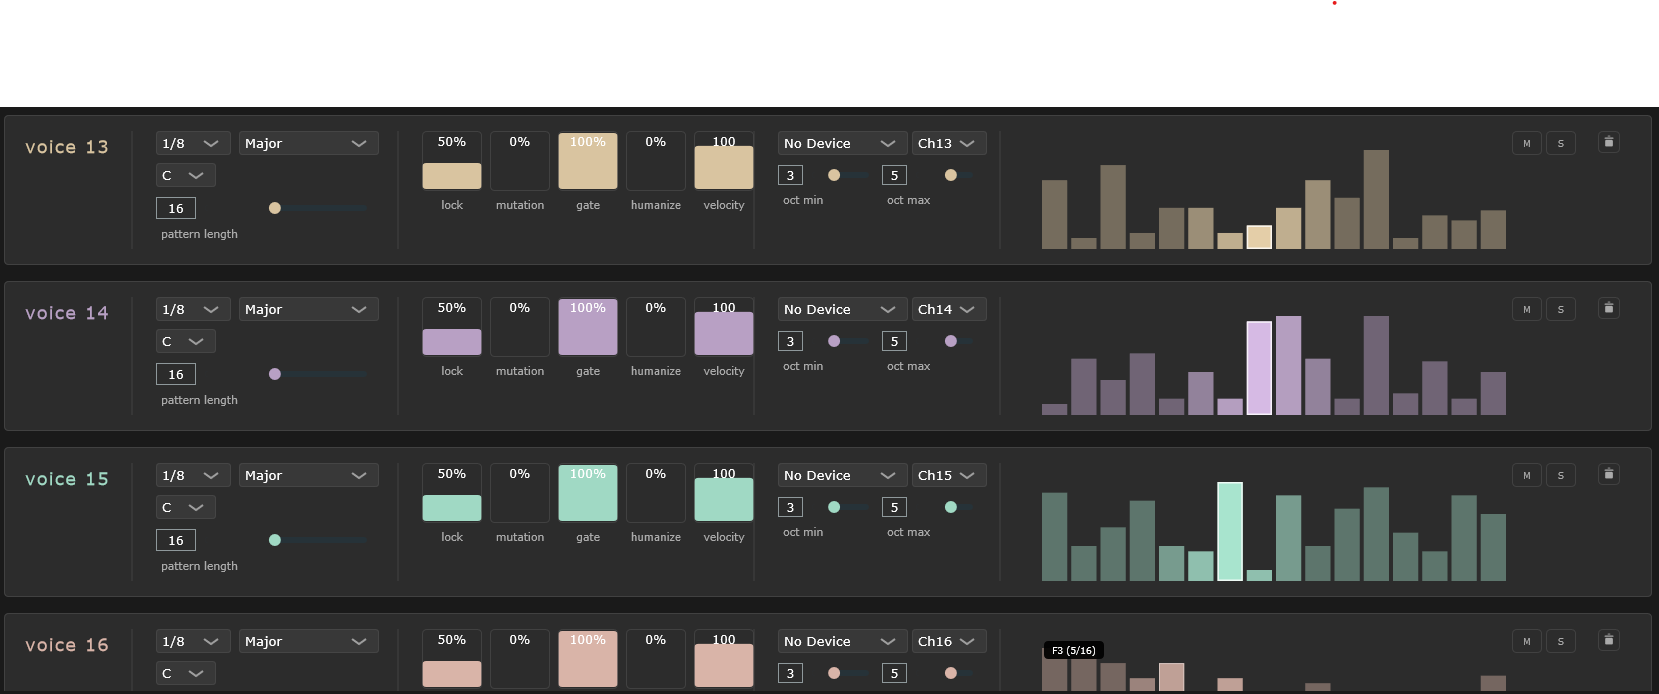Click voice 13 pattern length field 16
The height and width of the screenshot is (694, 1659).
click(x=176, y=208)
